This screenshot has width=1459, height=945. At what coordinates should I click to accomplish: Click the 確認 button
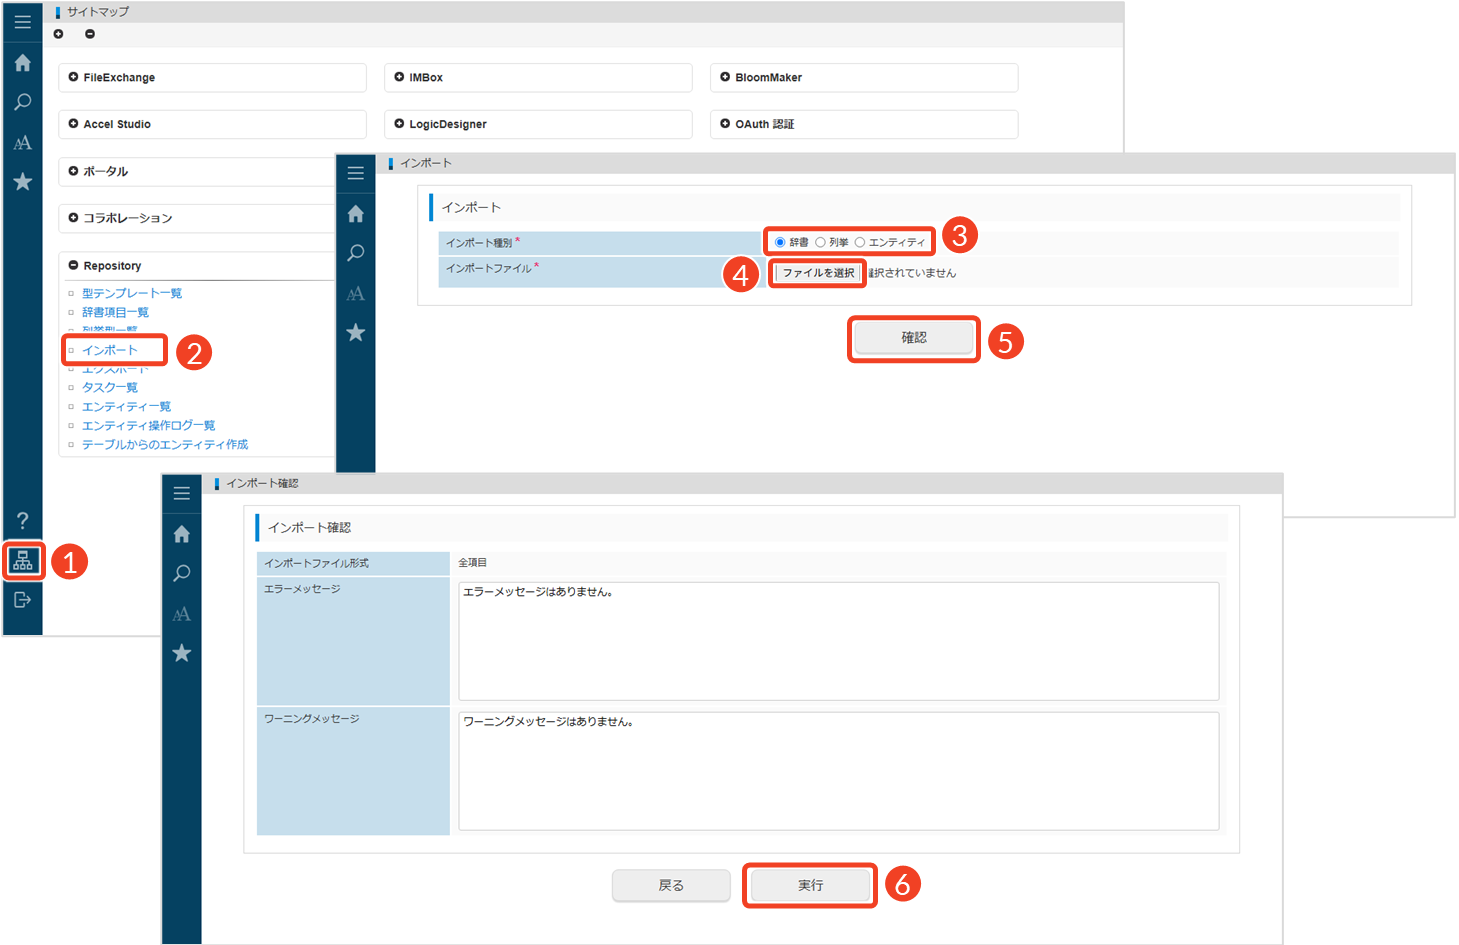click(x=913, y=338)
